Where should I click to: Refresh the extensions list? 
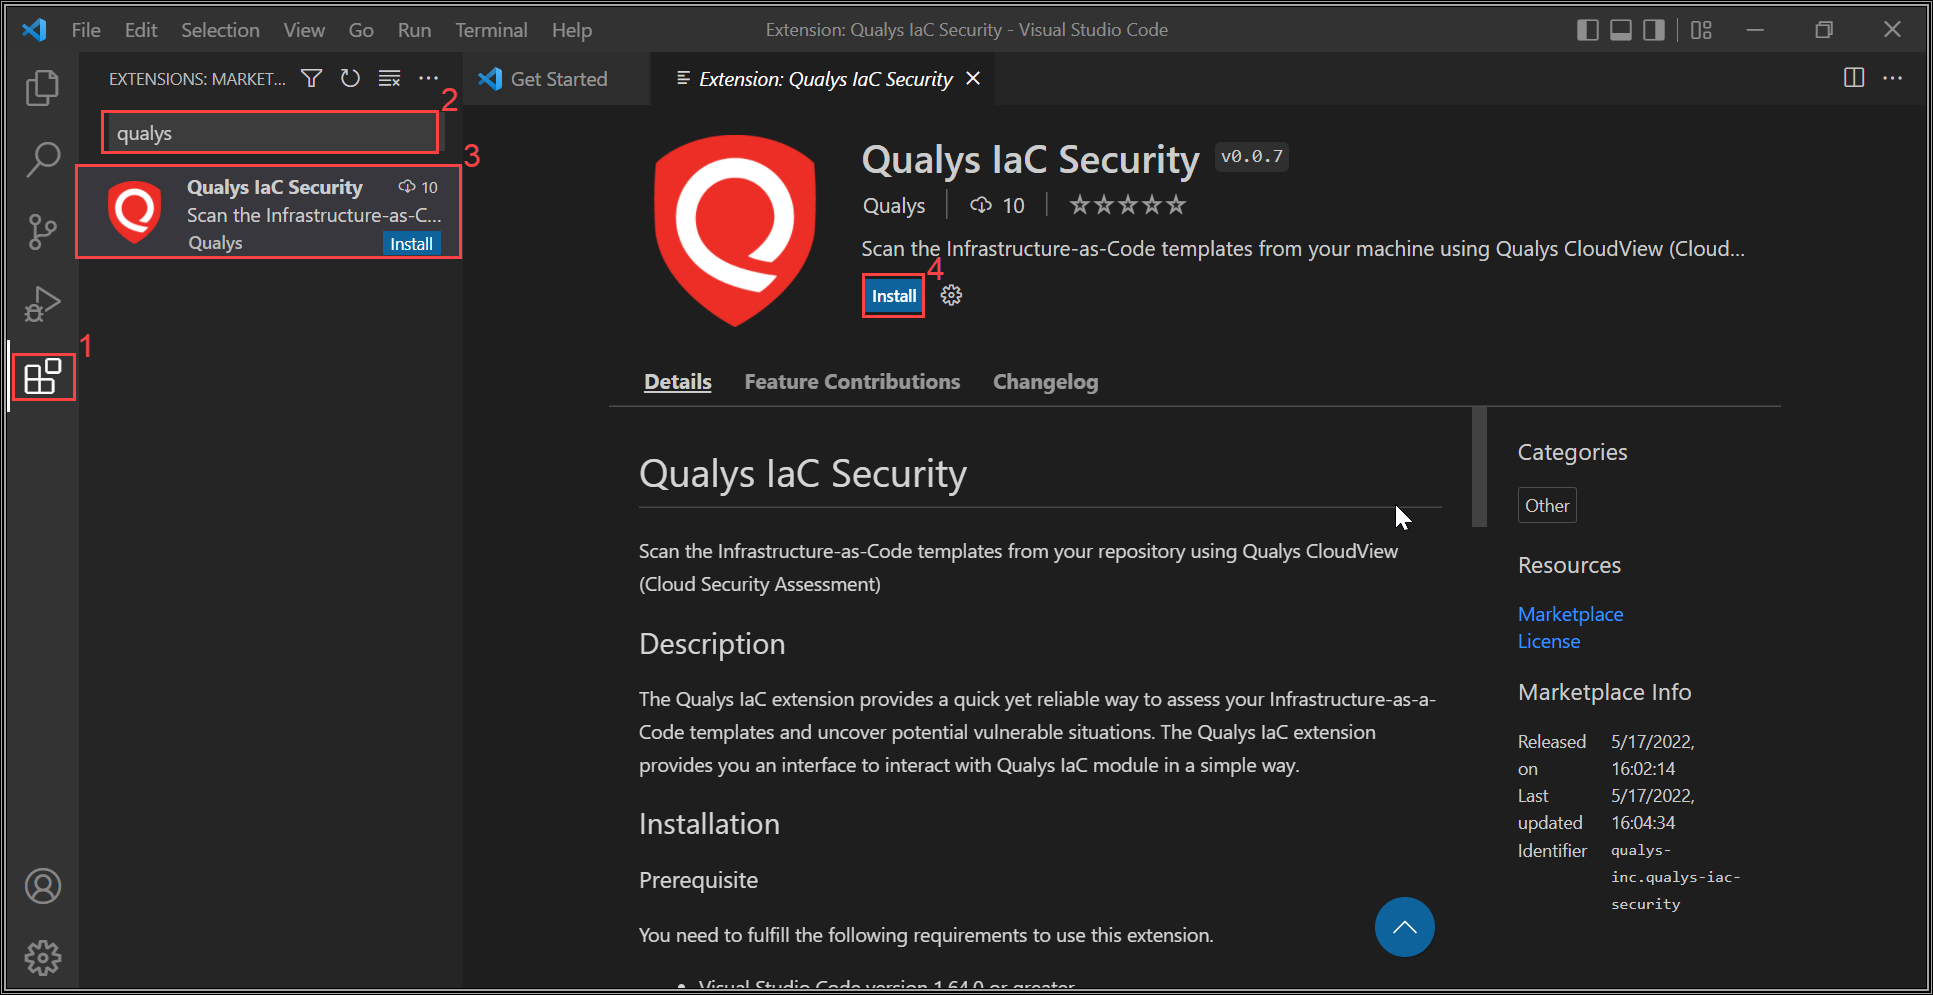[x=350, y=78]
